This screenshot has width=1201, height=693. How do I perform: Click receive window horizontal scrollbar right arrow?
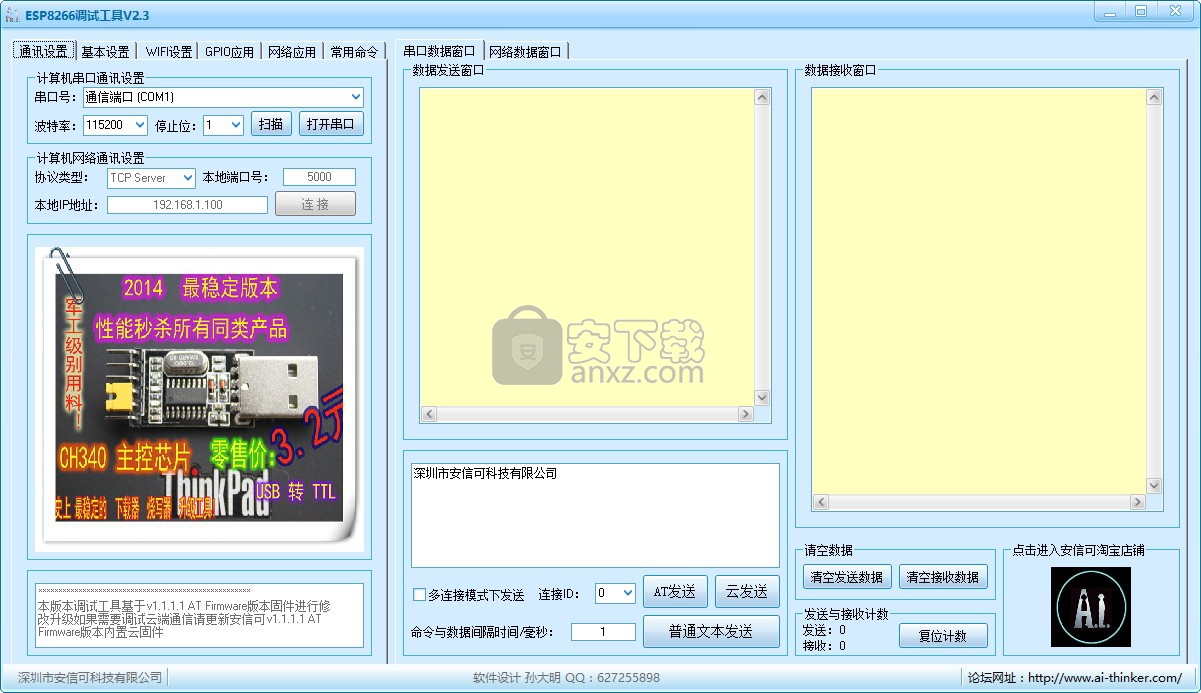tap(1137, 502)
